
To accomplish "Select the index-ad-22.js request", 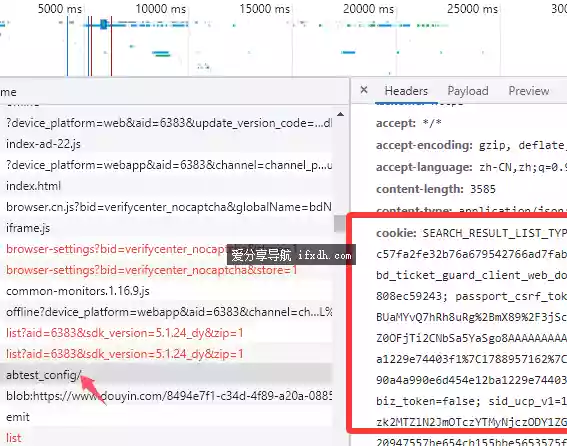I will pos(166,144).
